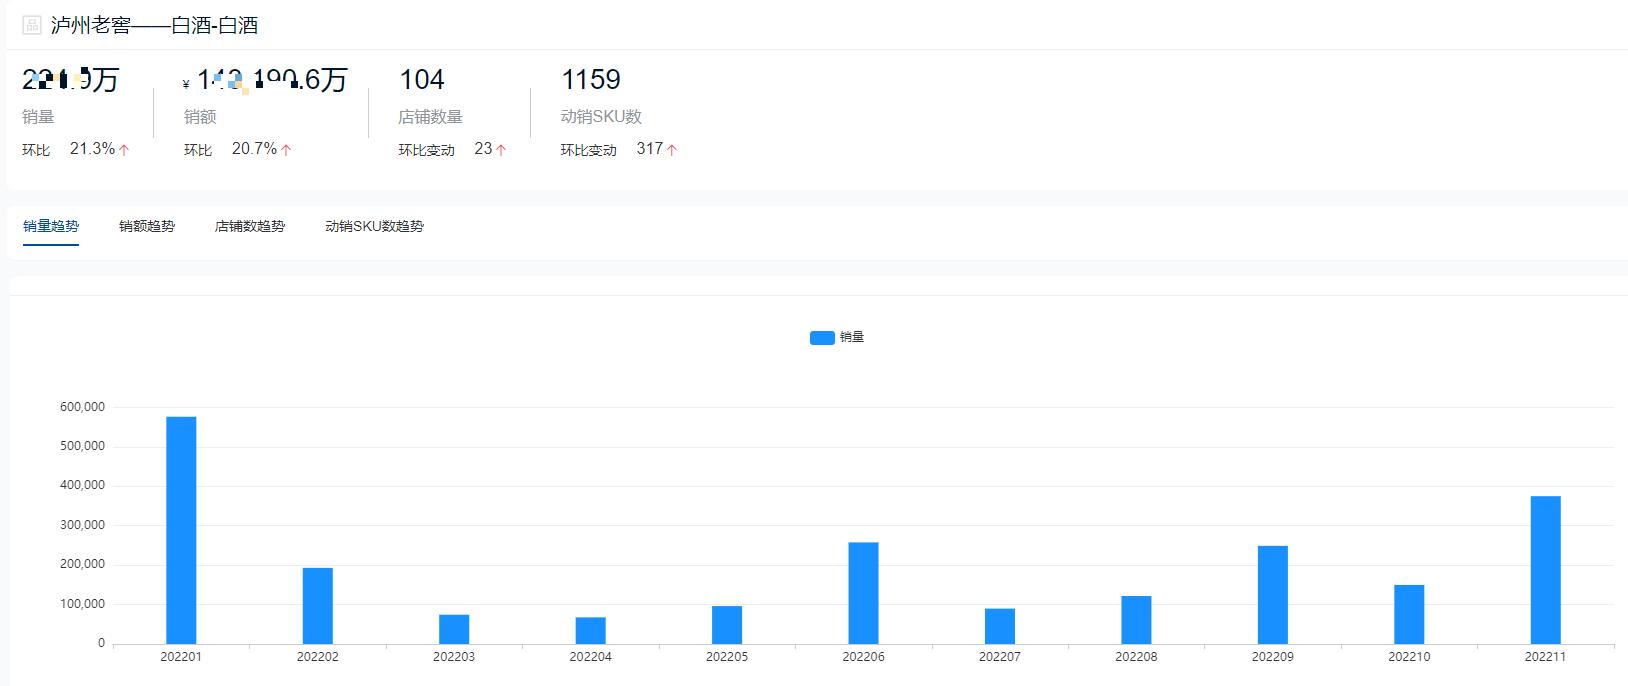
Task: Click the 202206 sales bar
Action: click(x=864, y=593)
